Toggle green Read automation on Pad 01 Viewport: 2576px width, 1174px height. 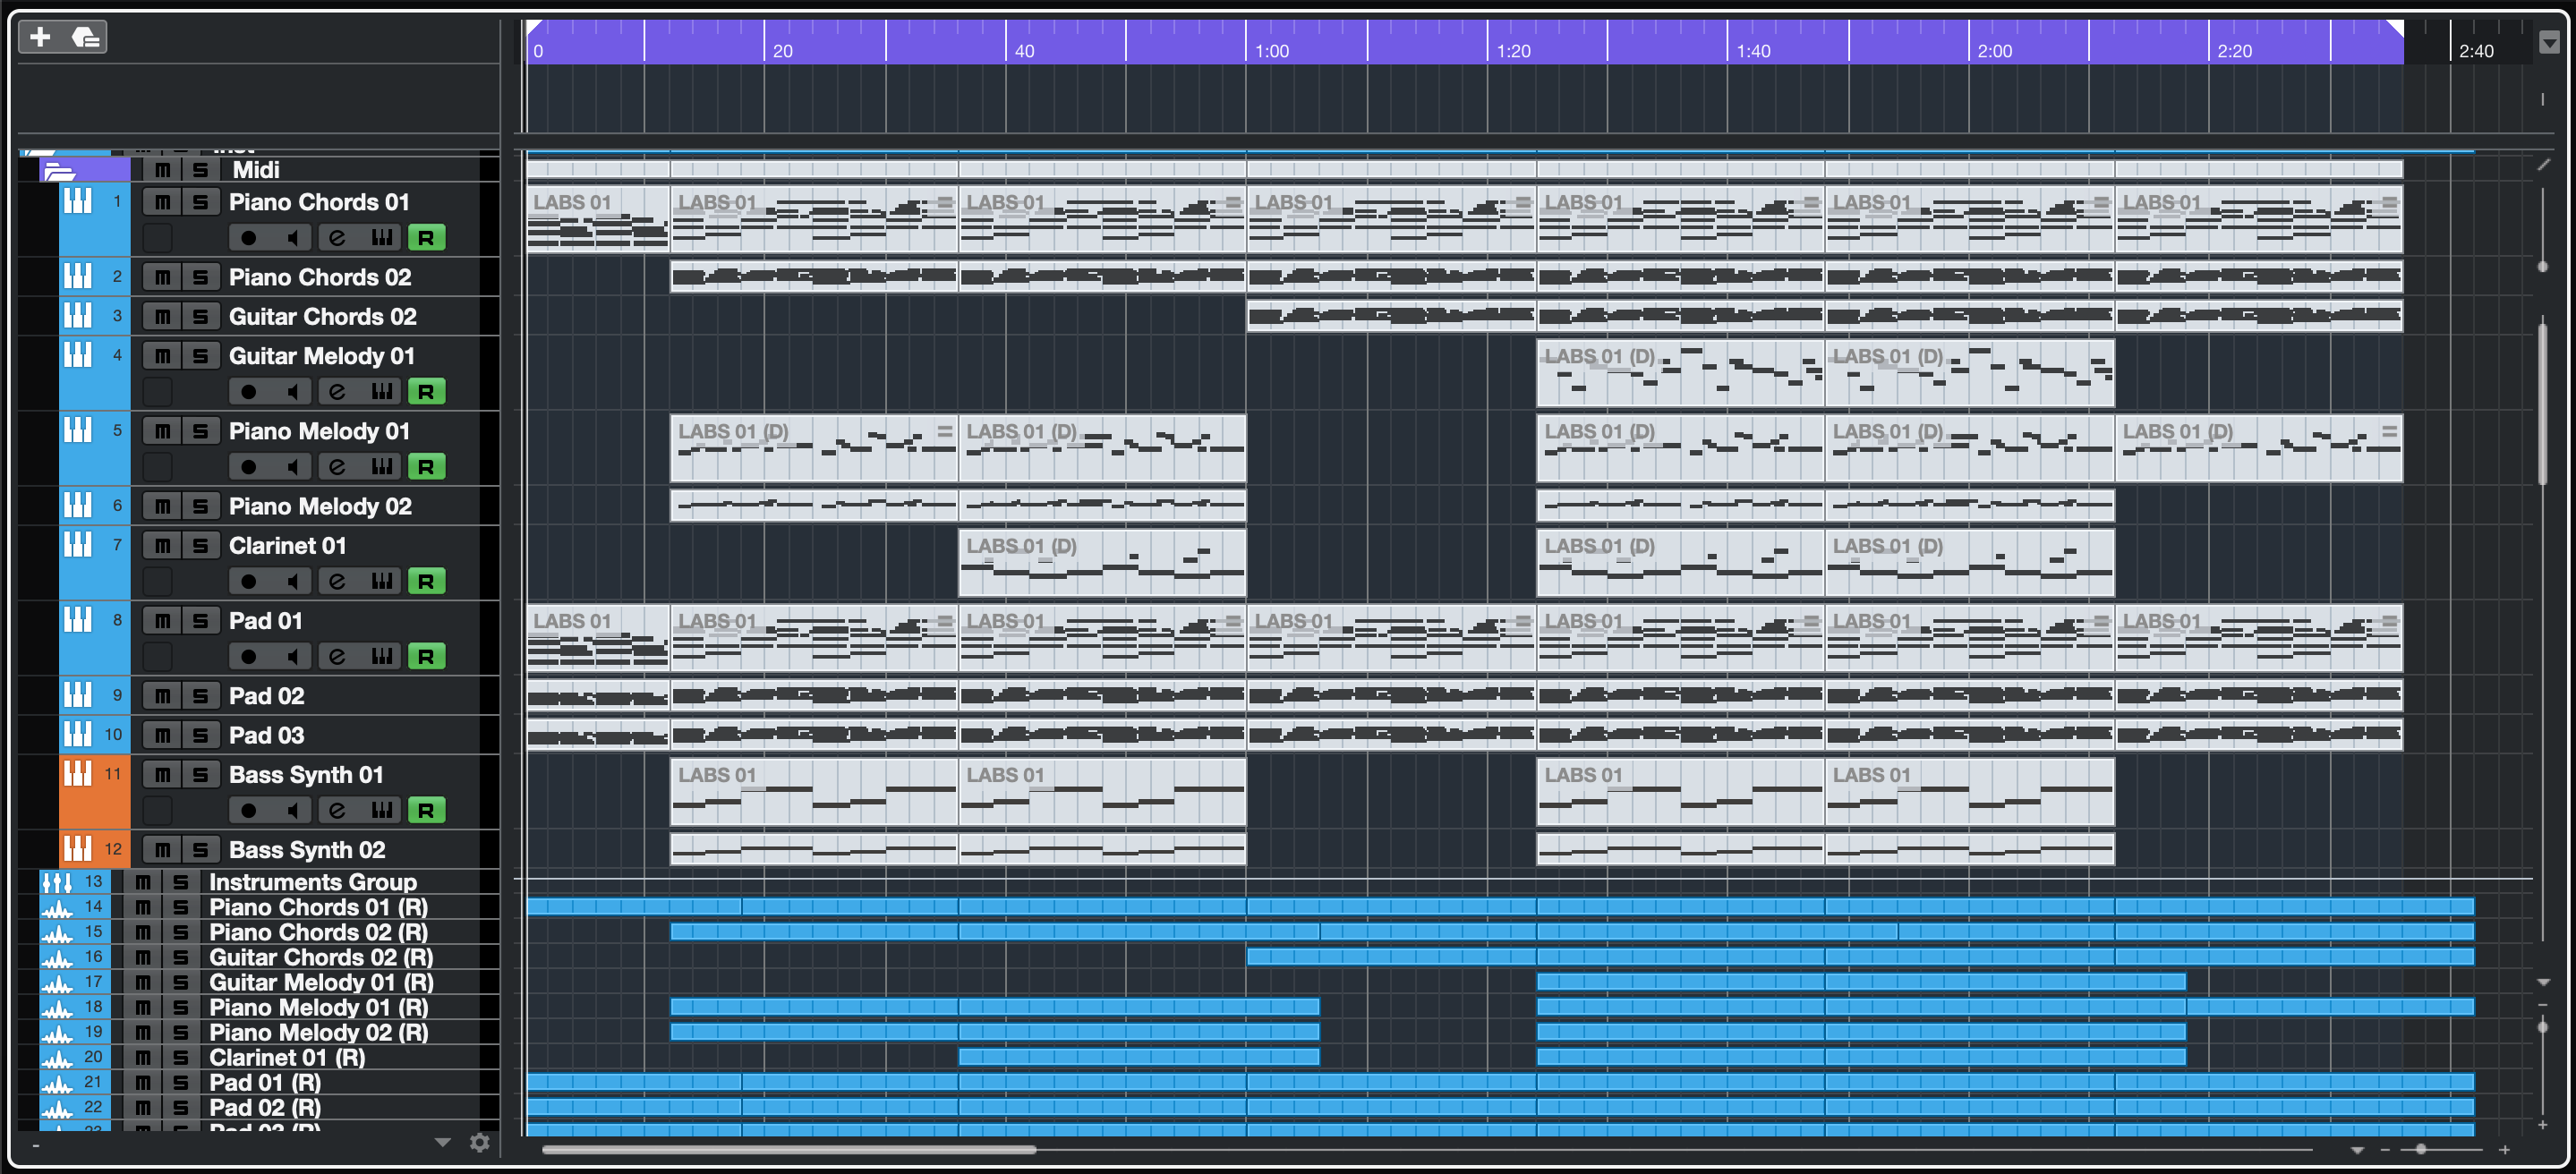click(x=426, y=657)
